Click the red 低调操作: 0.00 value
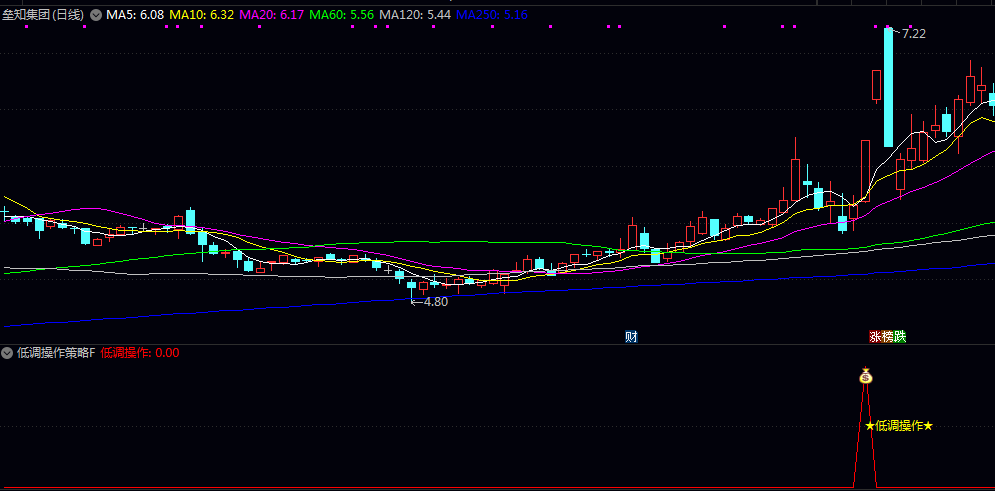 [x=140, y=352]
